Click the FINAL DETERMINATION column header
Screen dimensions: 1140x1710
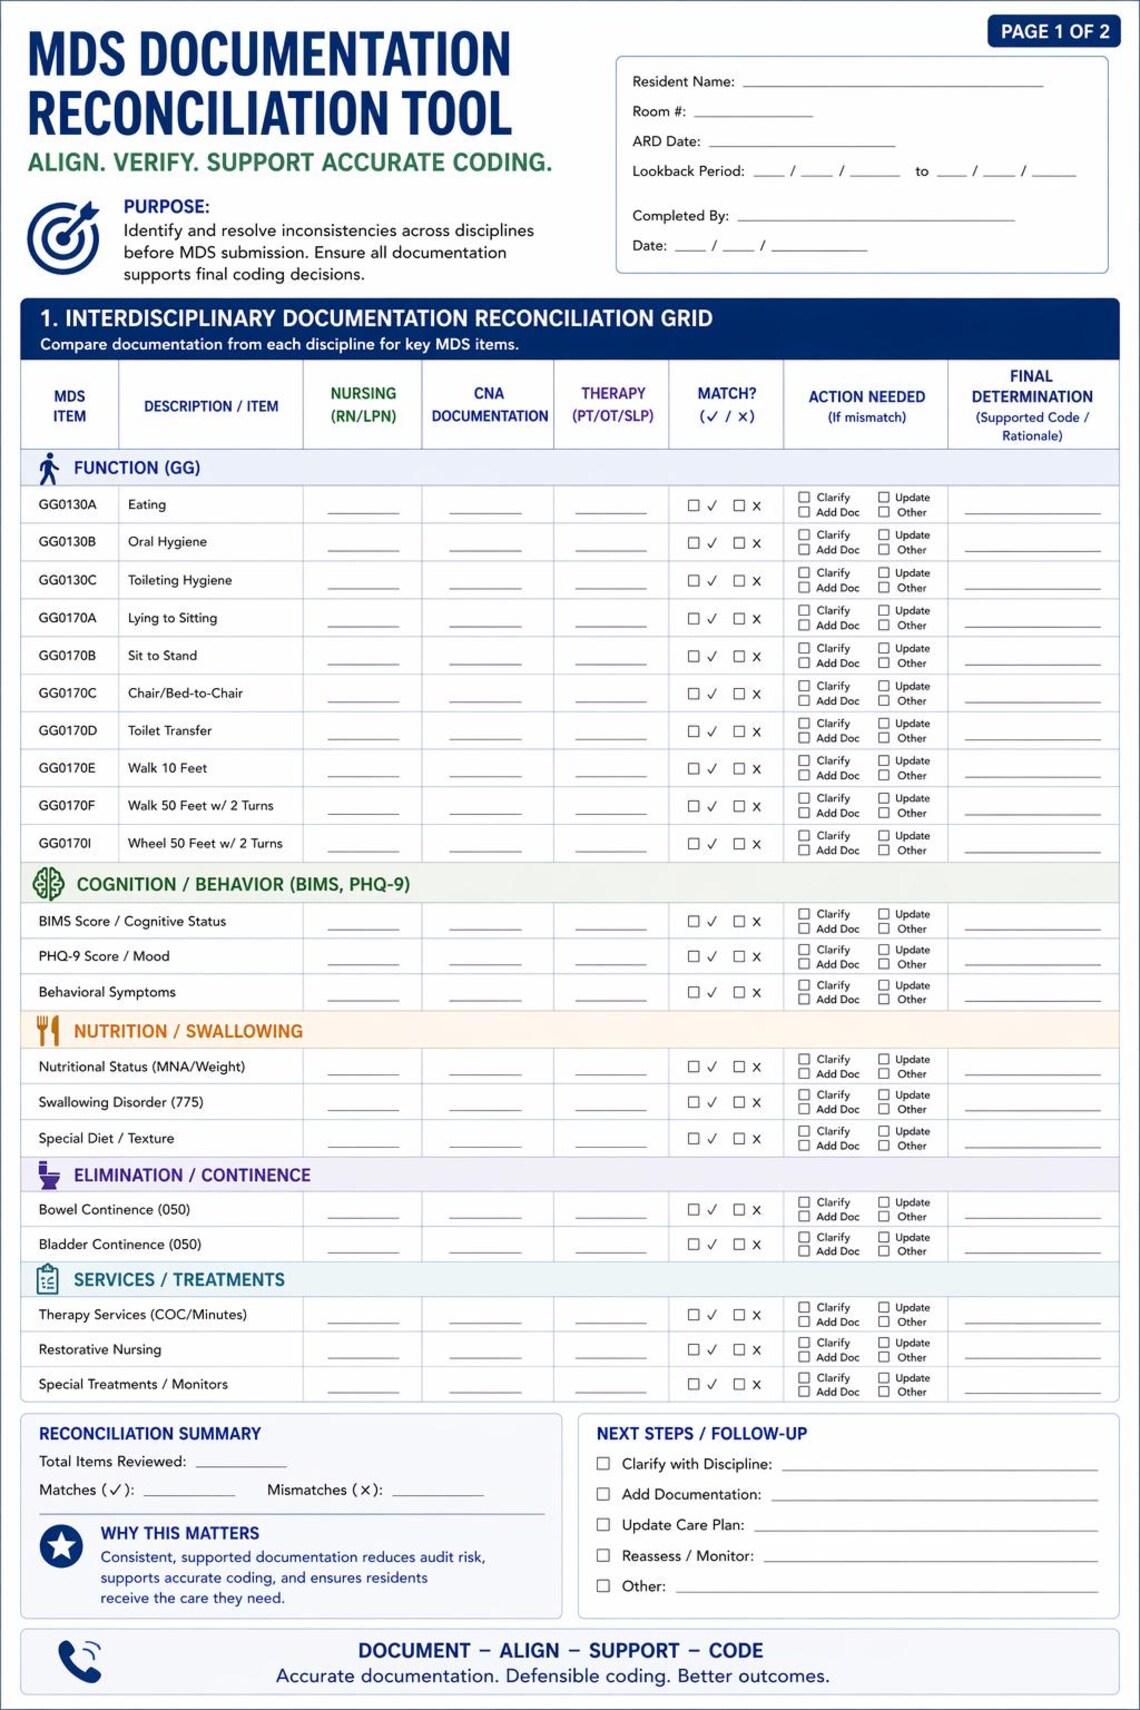coord(1032,405)
